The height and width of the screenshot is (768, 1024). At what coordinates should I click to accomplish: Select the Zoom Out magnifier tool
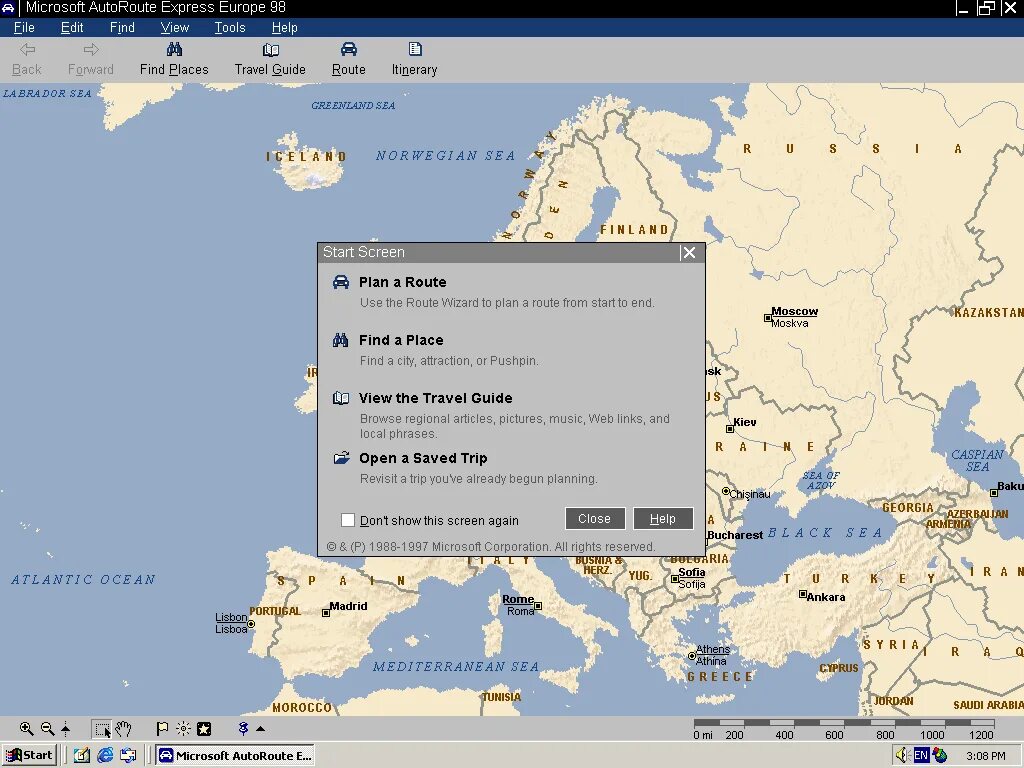pyautogui.click(x=47, y=729)
